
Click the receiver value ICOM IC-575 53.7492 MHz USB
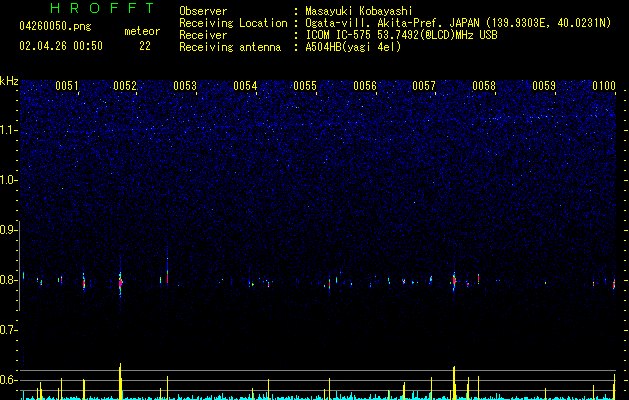401,35
